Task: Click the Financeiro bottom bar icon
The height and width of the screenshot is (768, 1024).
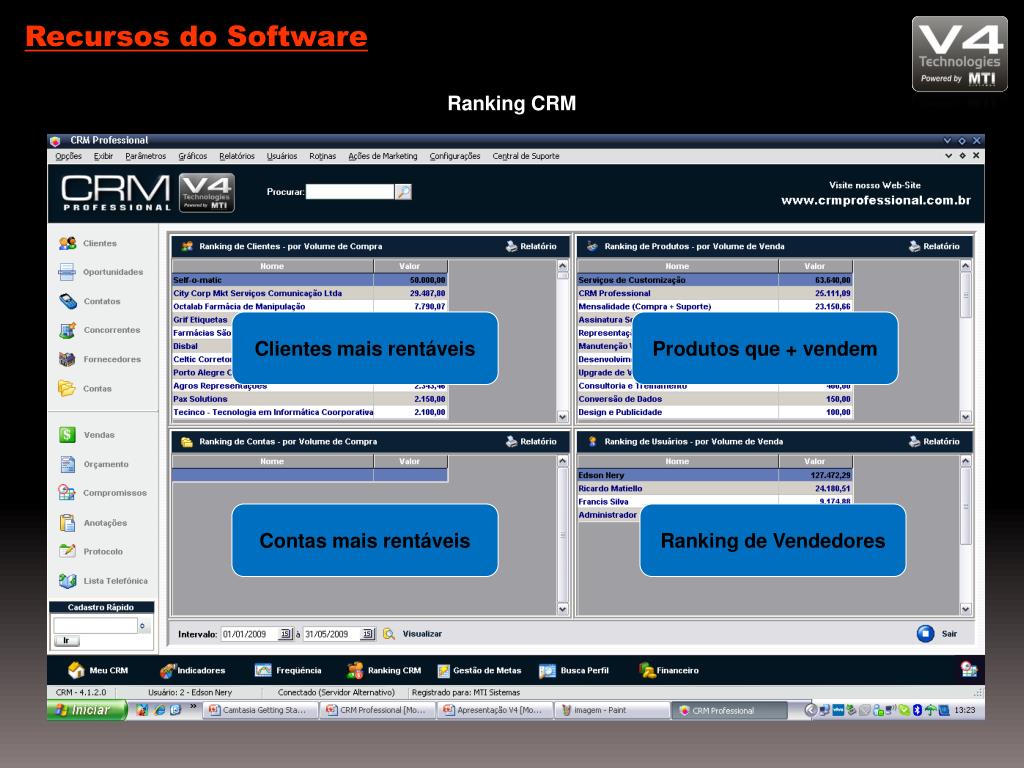Action: tap(647, 670)
